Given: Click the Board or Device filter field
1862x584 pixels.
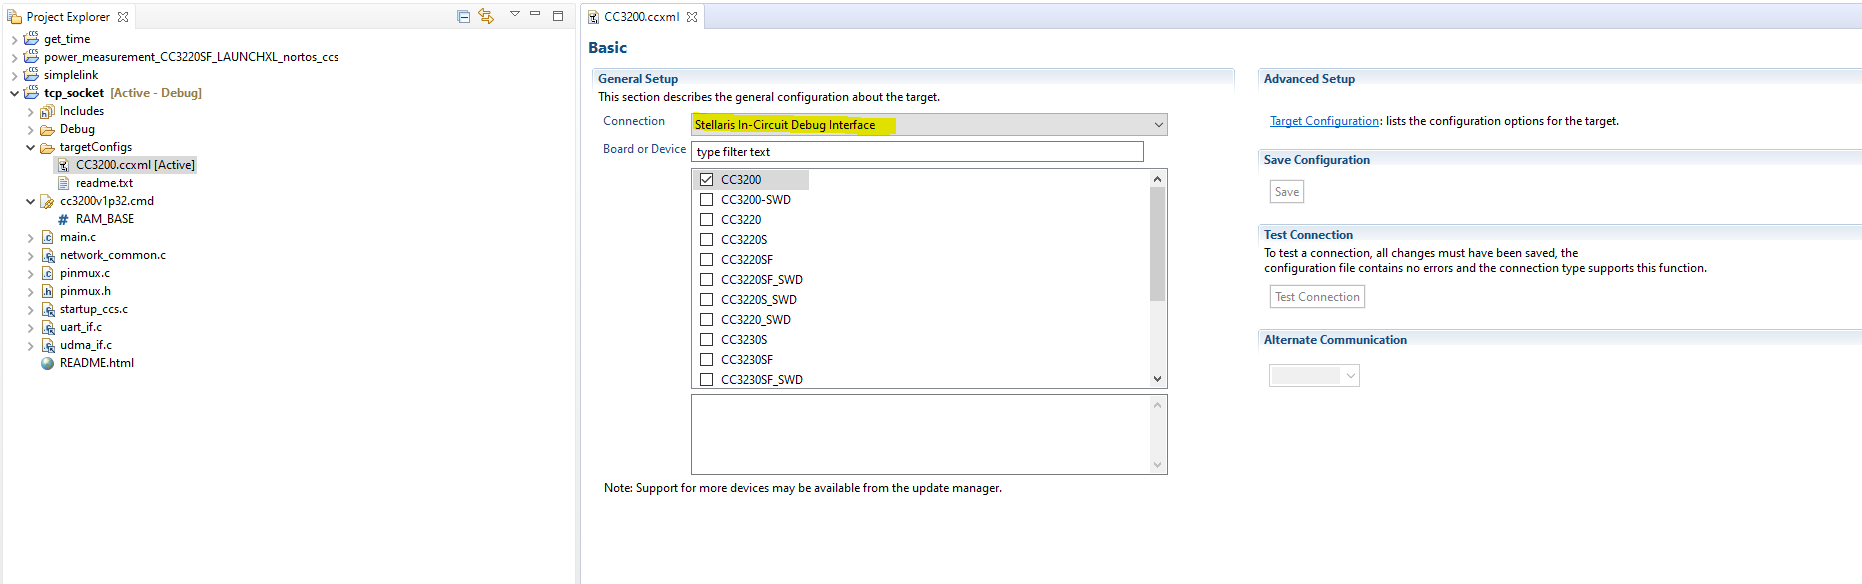Looking at the screenshot, I should pos(917,152).
